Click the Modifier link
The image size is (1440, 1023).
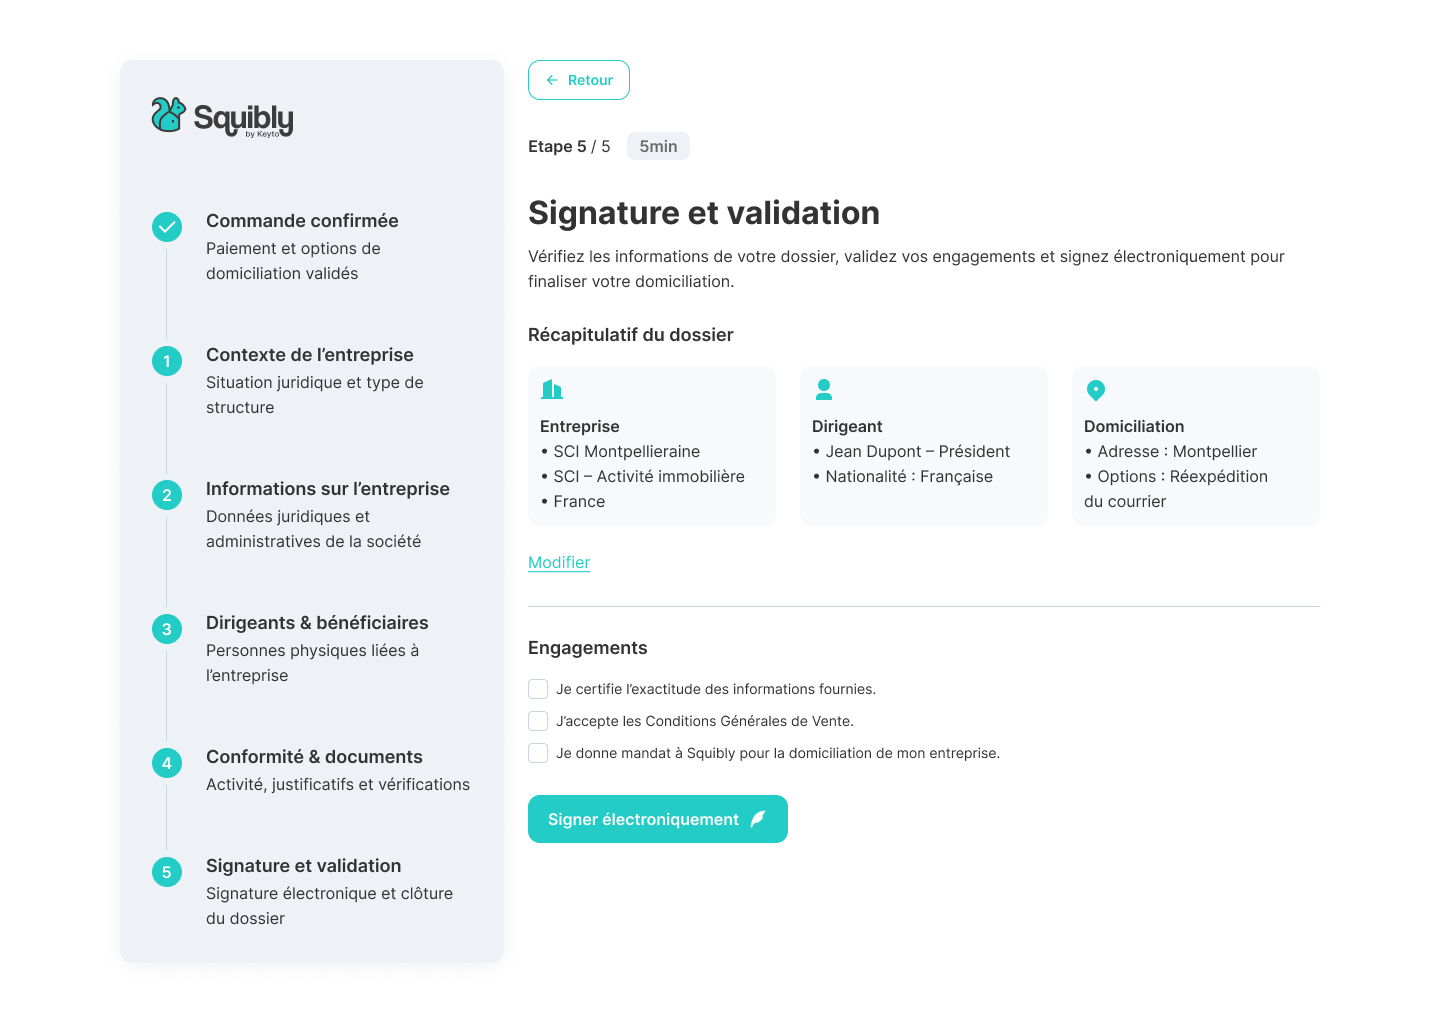click(x=559, y=562)
